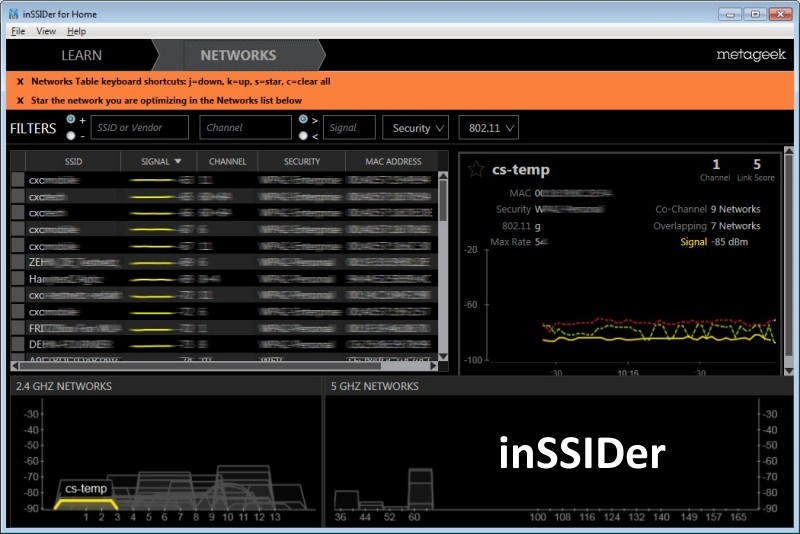Screen dimensions: 800x534
Task: Open the Security filter dropdown
Action: [416, 128]
